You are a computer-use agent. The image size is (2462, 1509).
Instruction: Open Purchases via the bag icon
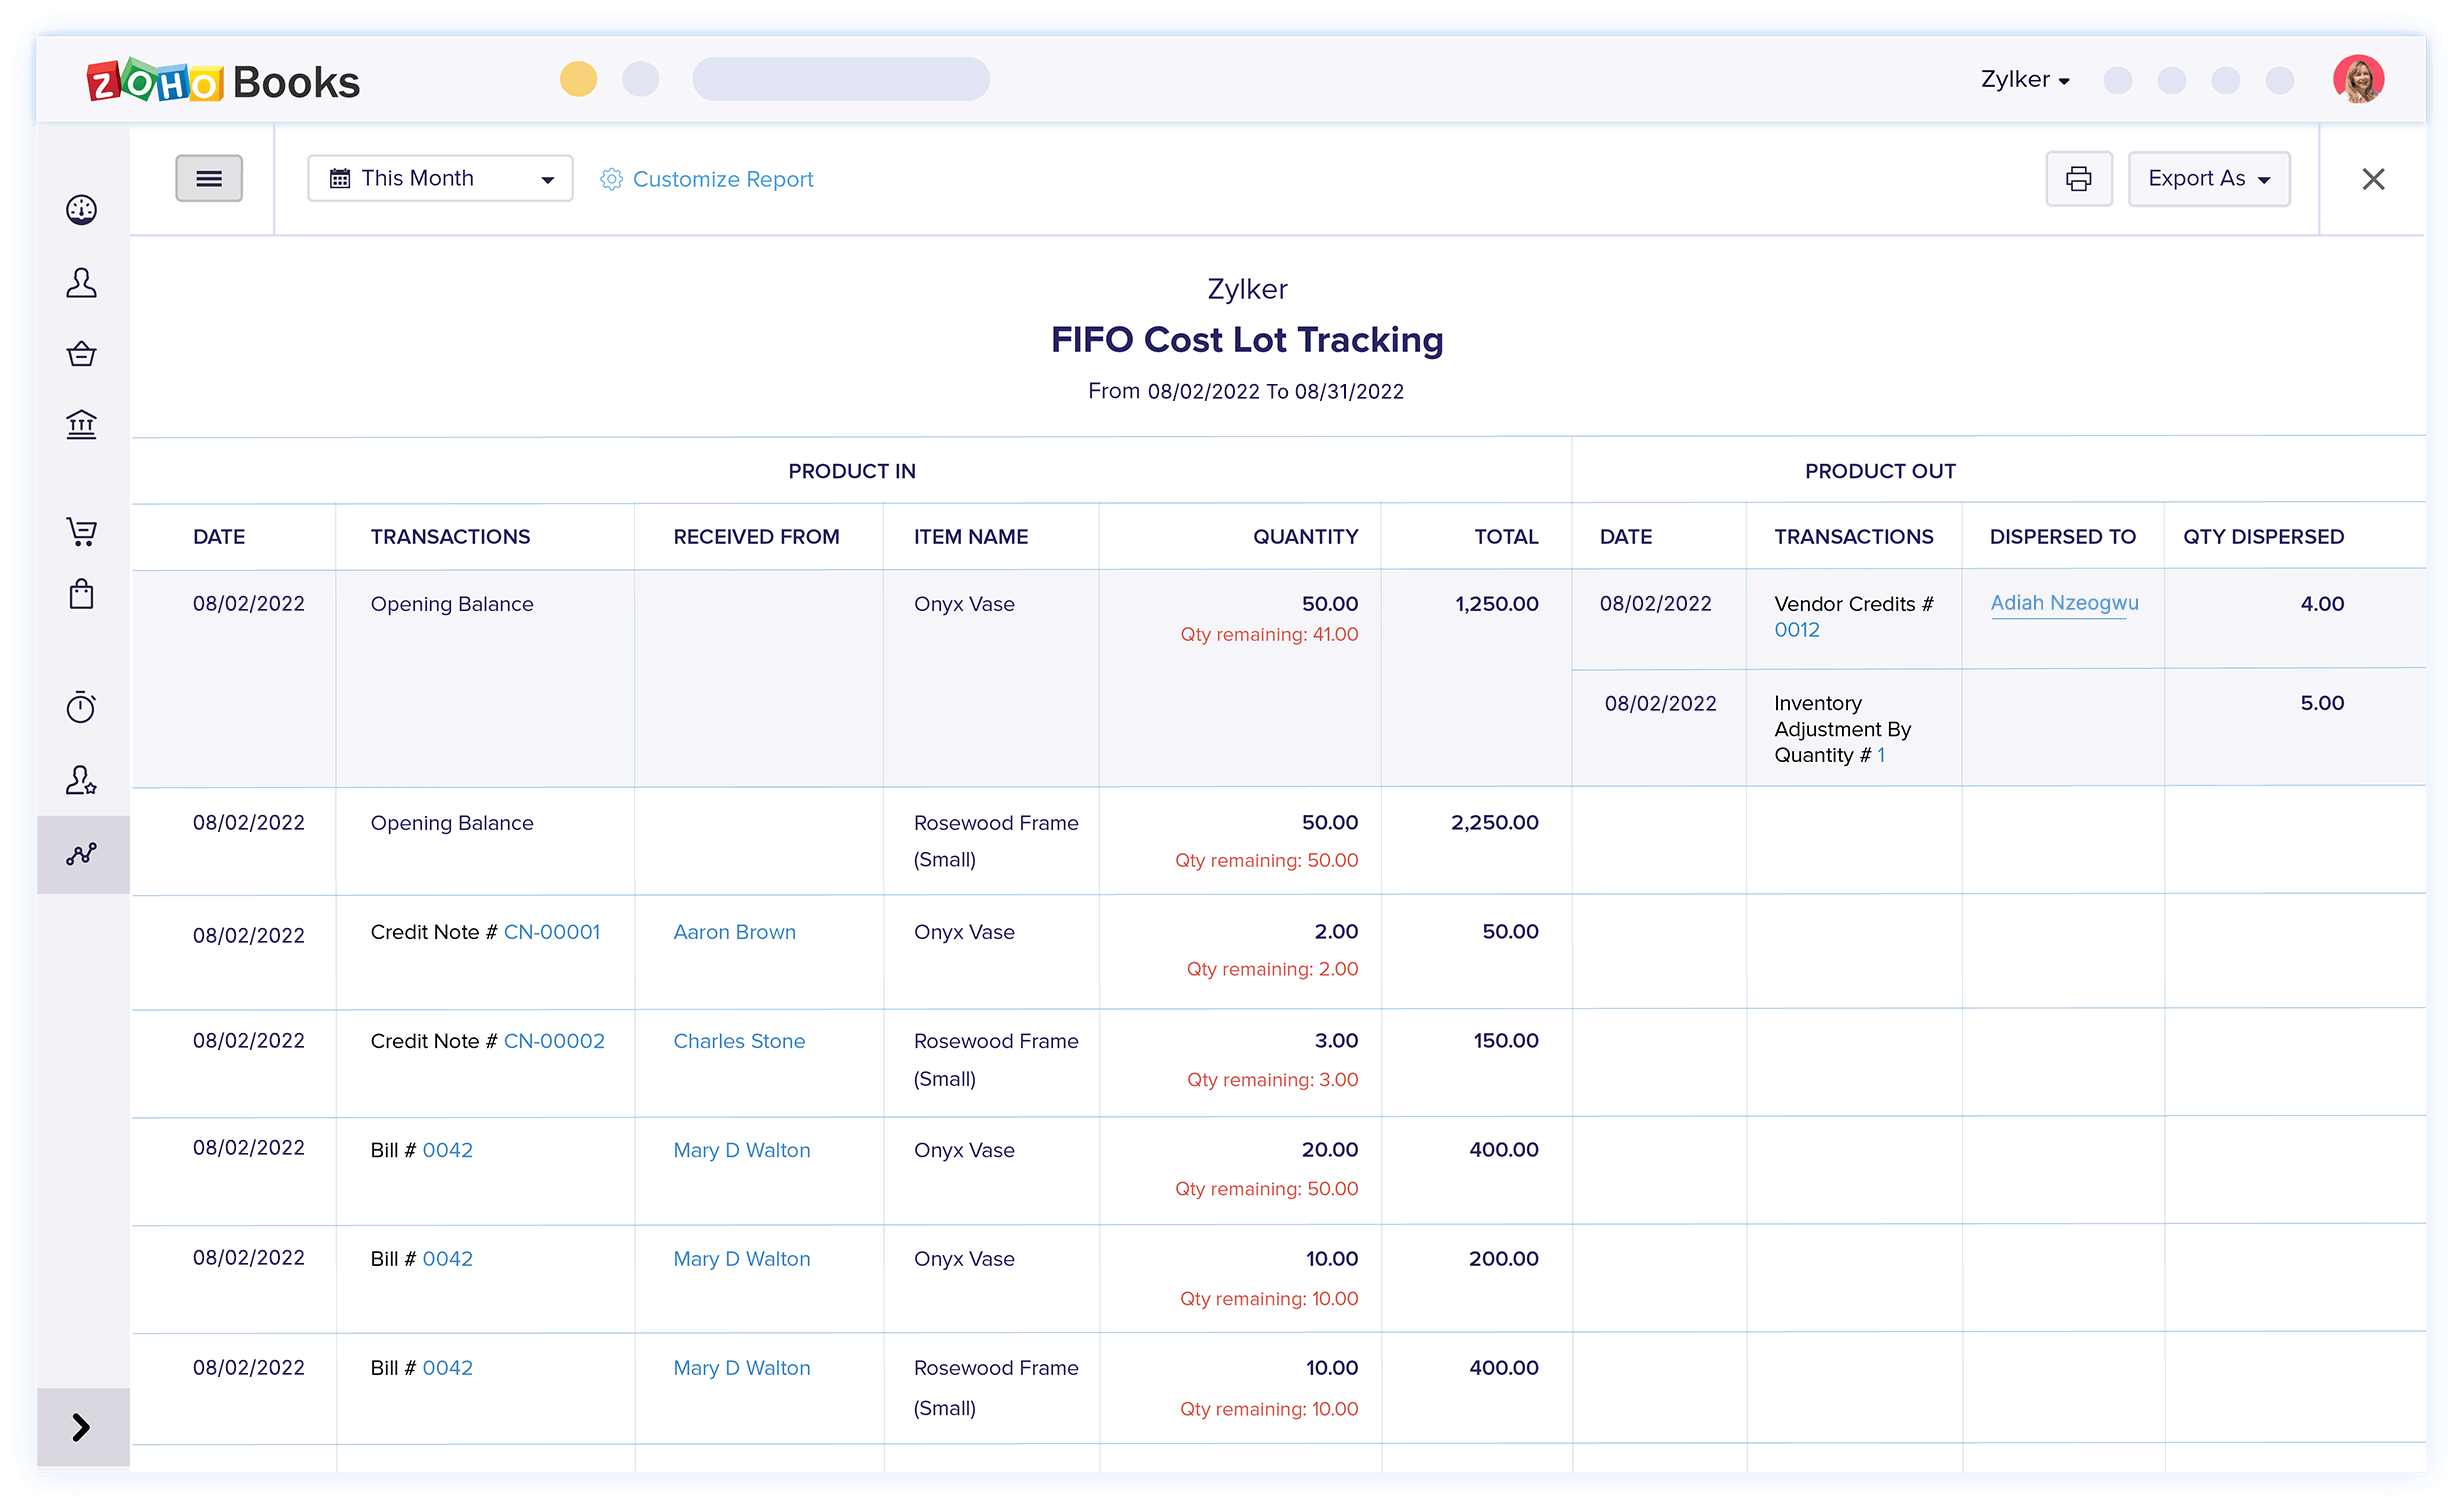[82, 593]
